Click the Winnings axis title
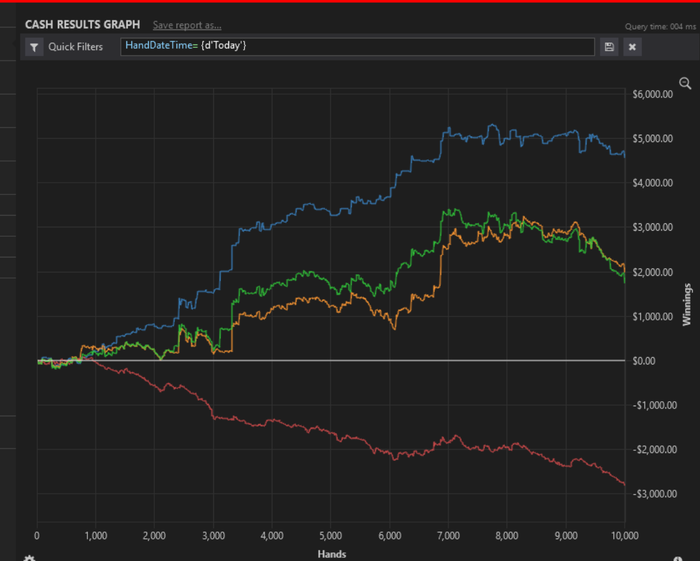This screenshot has width=700, height=561. pos(687,304)
